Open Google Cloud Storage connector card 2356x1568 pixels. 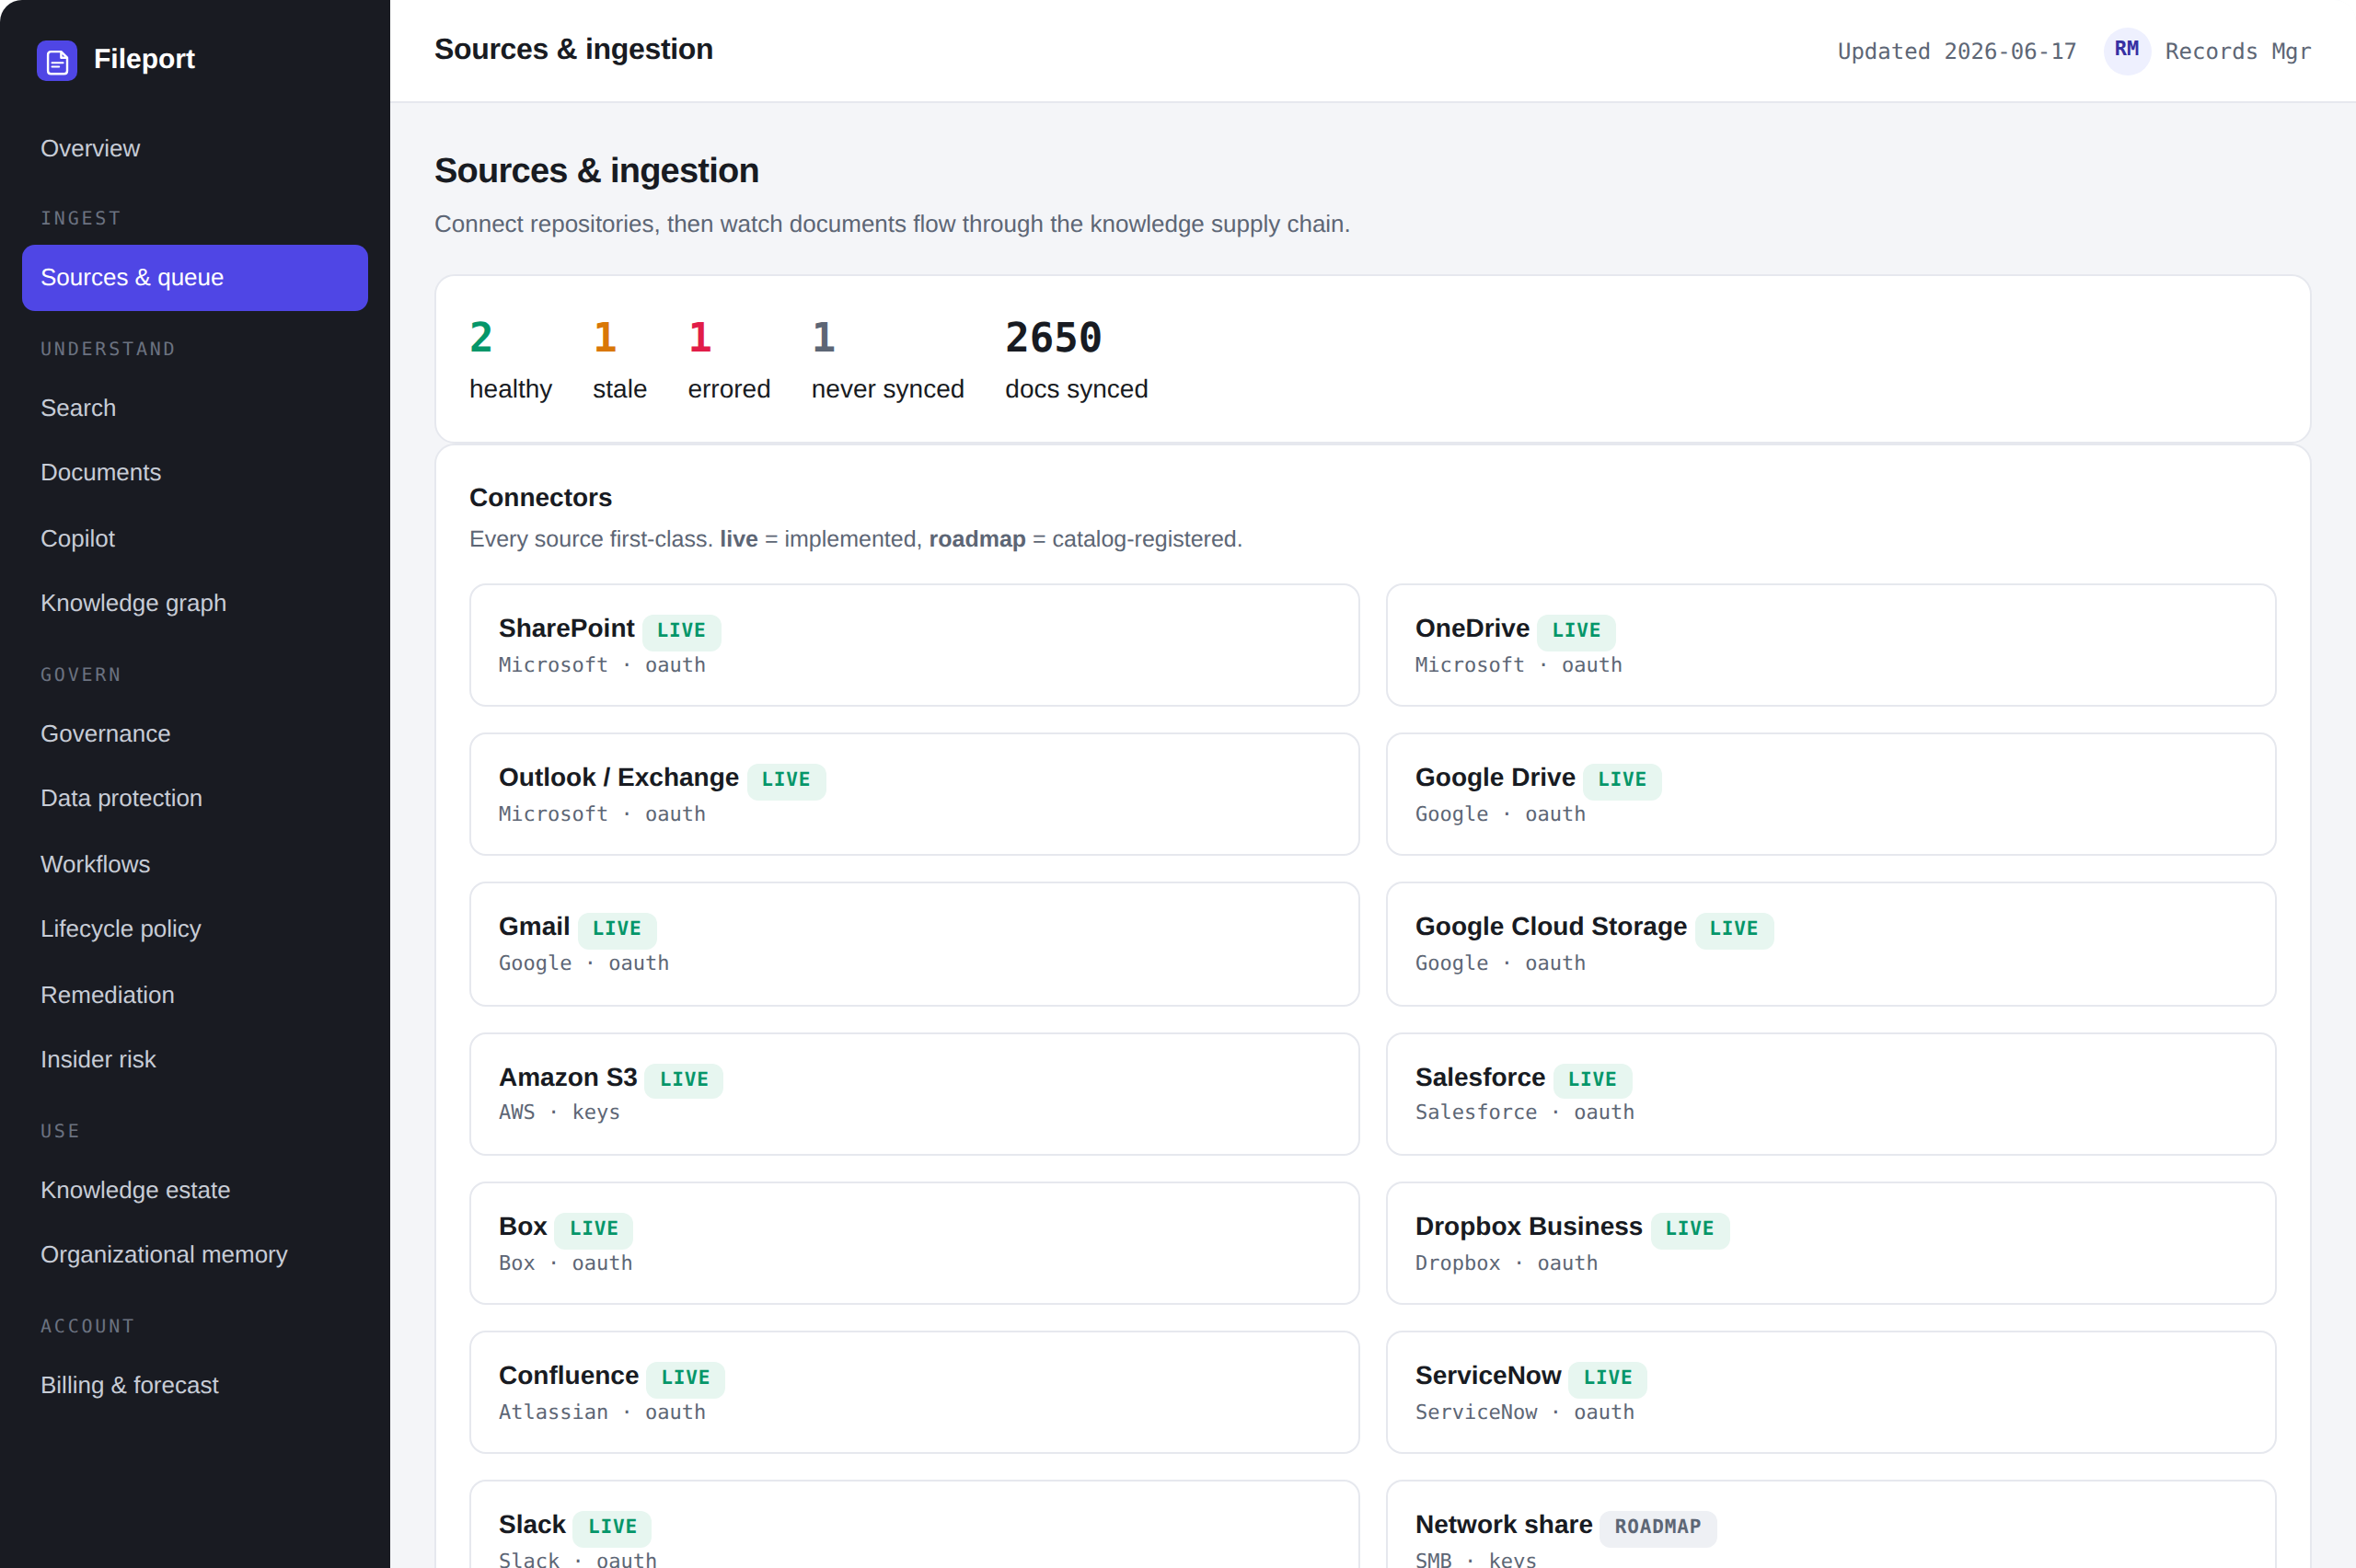(x=1830, y=943)
